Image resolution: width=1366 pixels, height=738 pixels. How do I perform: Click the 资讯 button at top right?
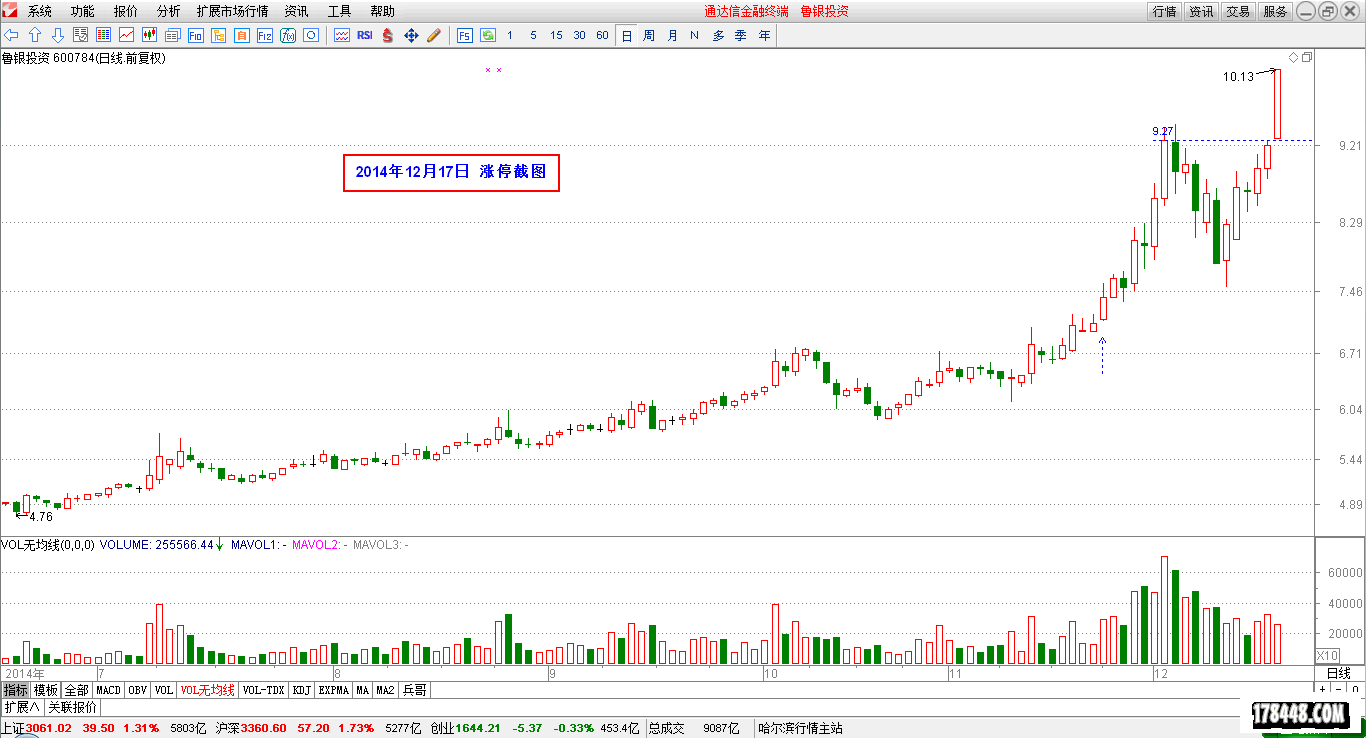click(1201, 11)
